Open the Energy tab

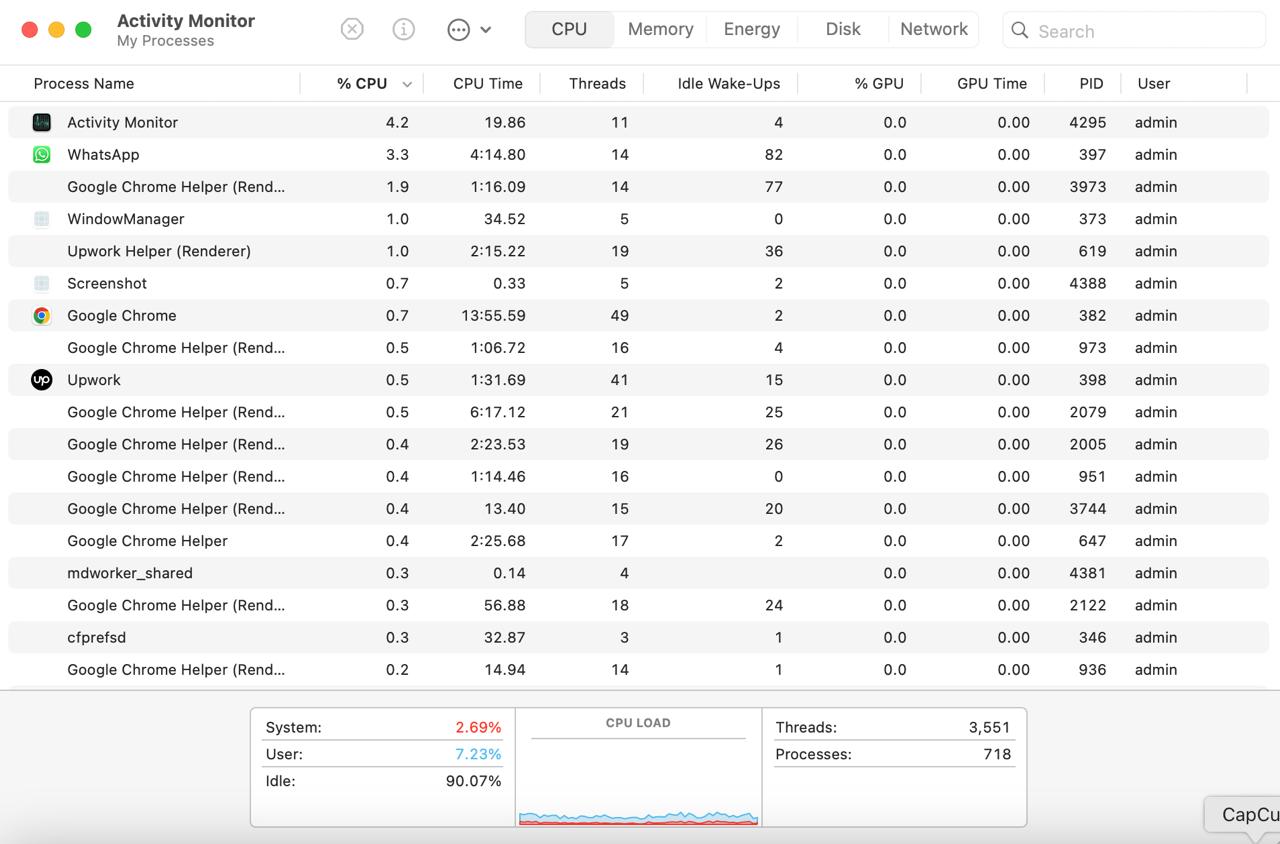[751, 29]
